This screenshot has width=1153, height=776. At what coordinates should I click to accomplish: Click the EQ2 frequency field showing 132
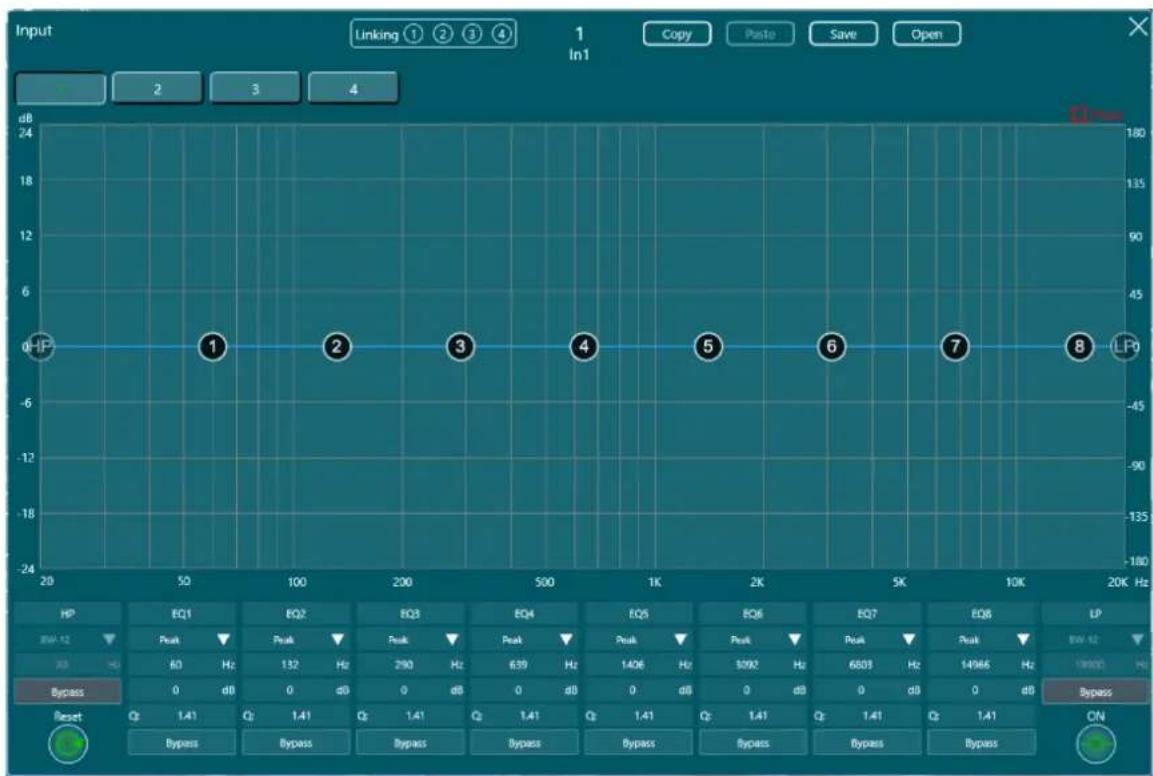tap(296, 665)
